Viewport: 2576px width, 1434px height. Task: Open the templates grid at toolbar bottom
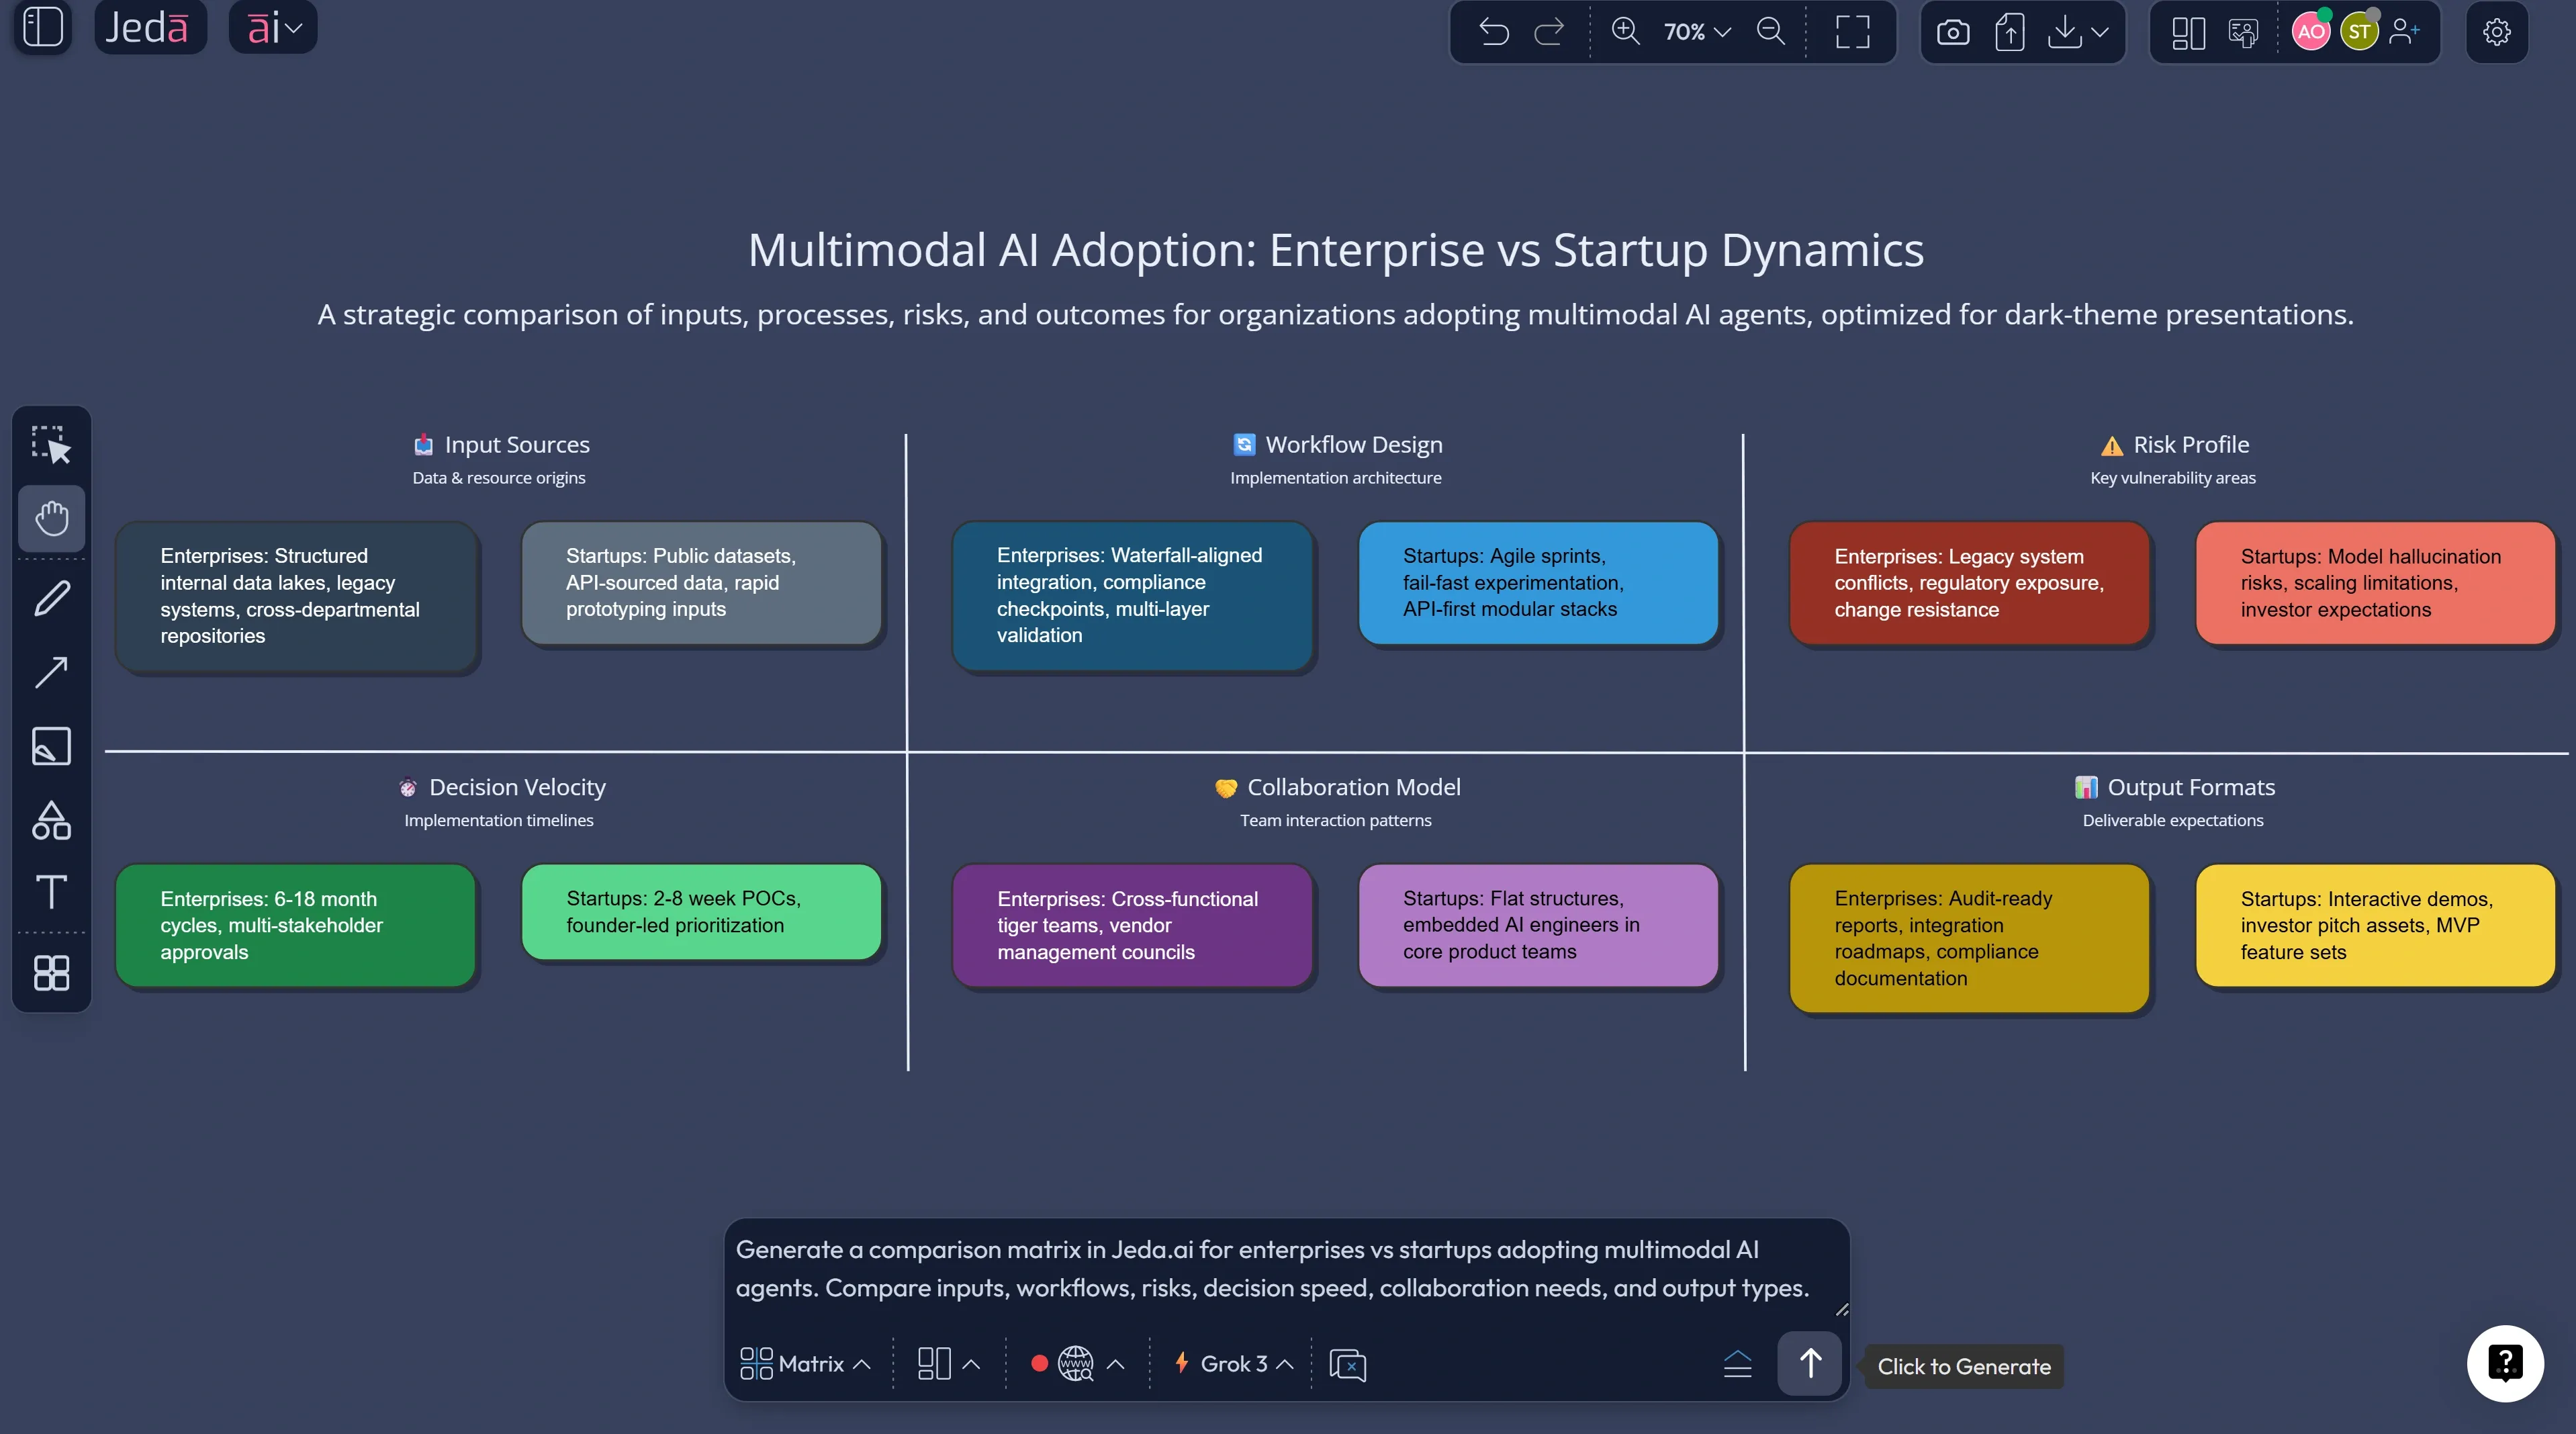(x=51, y=973)
